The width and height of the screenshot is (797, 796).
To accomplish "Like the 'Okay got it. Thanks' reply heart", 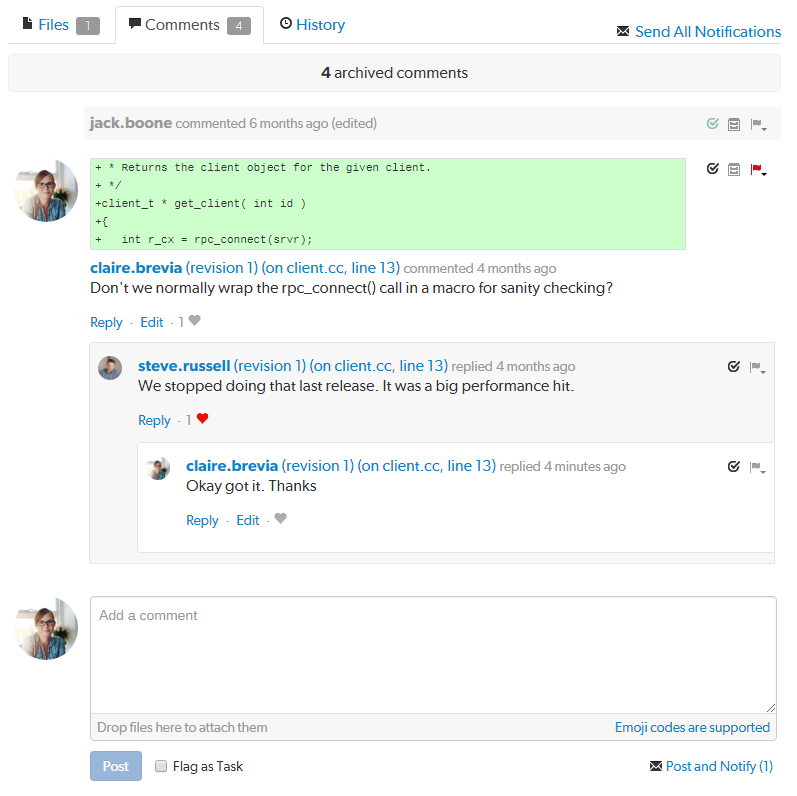I will (281, 519).
